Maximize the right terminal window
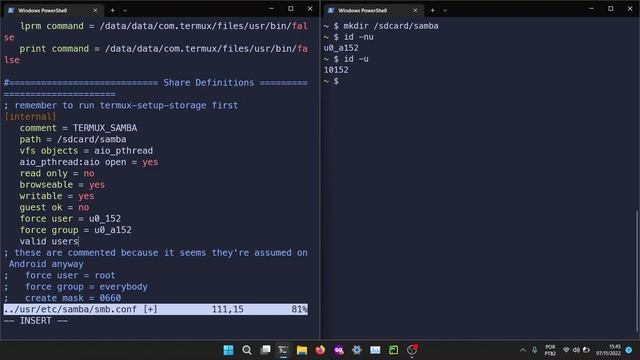The height and width of the screenshot is (360, 640). point(611,9)
